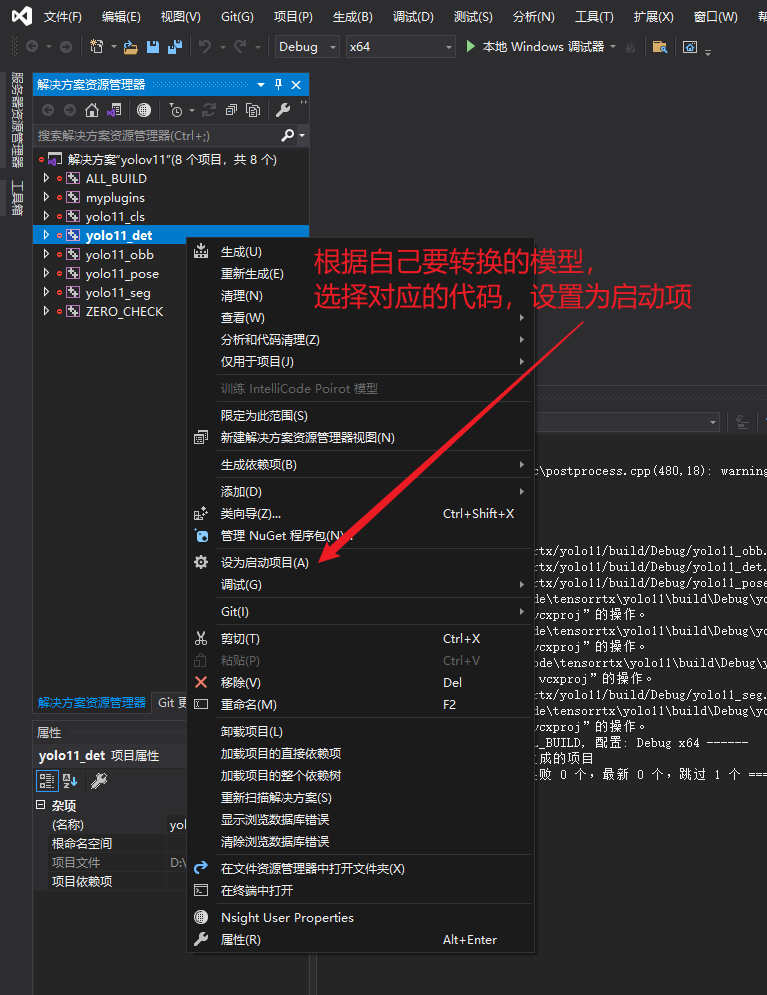Viewport: 767px width, 995px height.
Task: Expand the ALL_BUILD project node
Action: pos(46,178)
